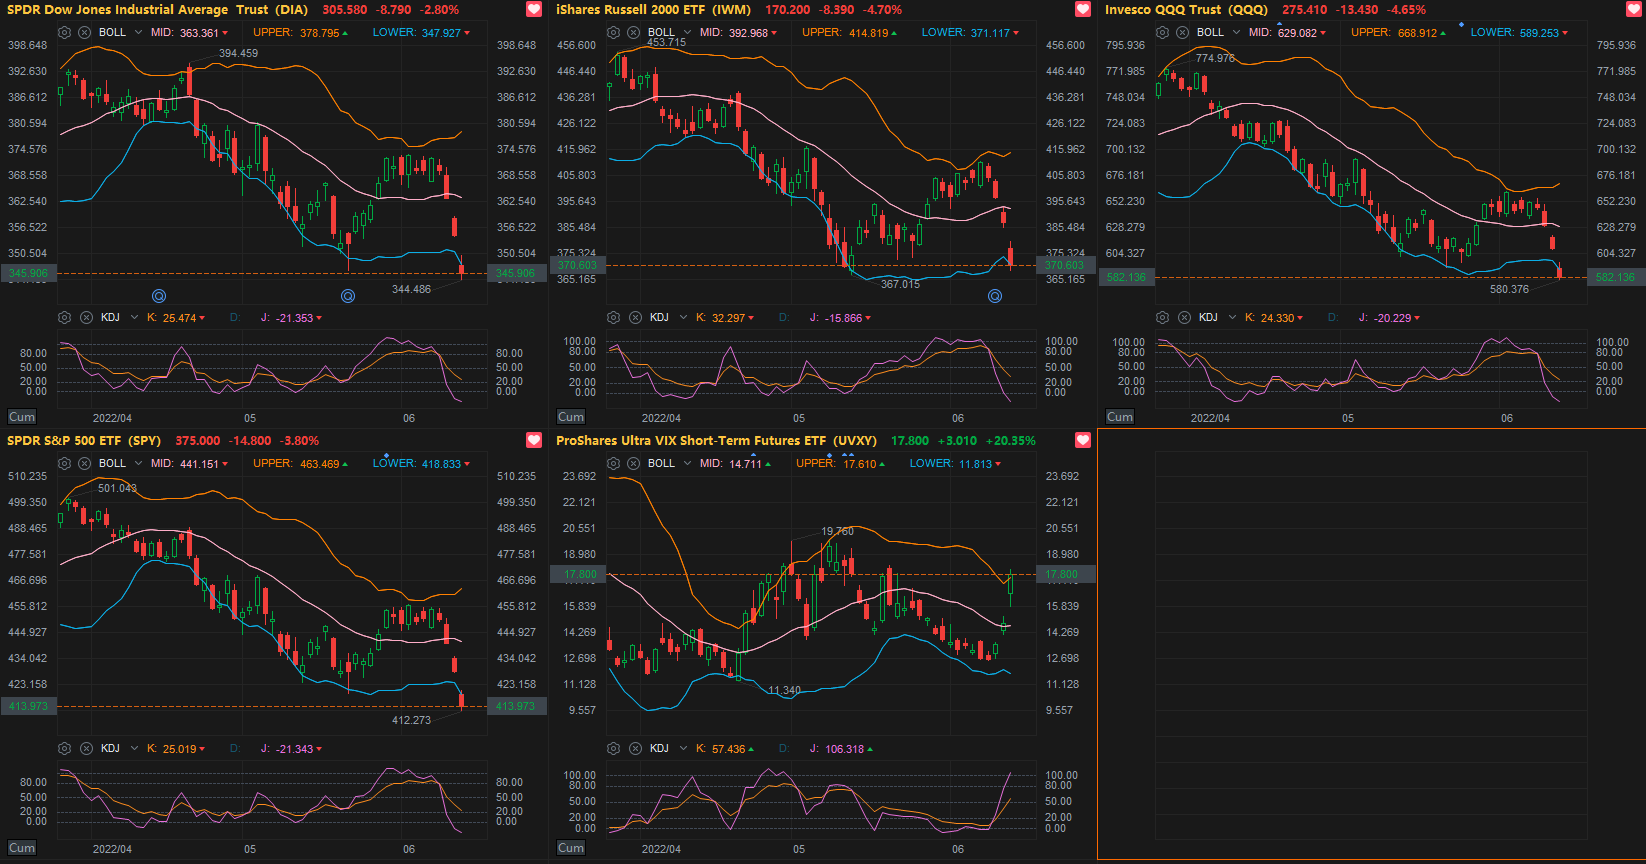The image size is (1646, 864).
Task: Click the June event marker on IWM chart
Action: 995,296
